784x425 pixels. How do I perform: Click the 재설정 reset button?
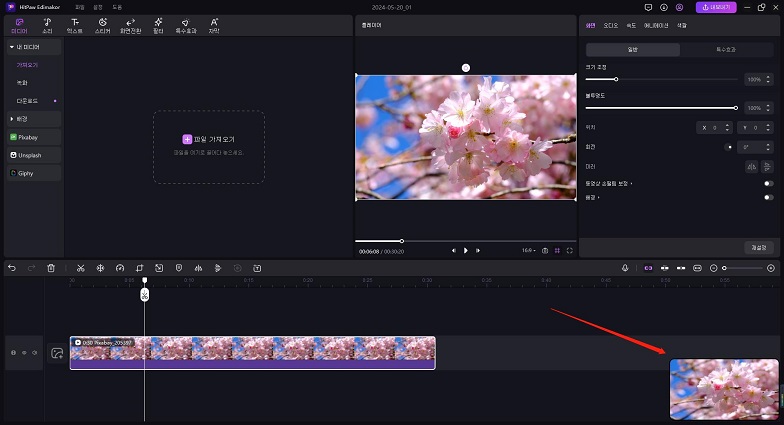pos(758,247)
